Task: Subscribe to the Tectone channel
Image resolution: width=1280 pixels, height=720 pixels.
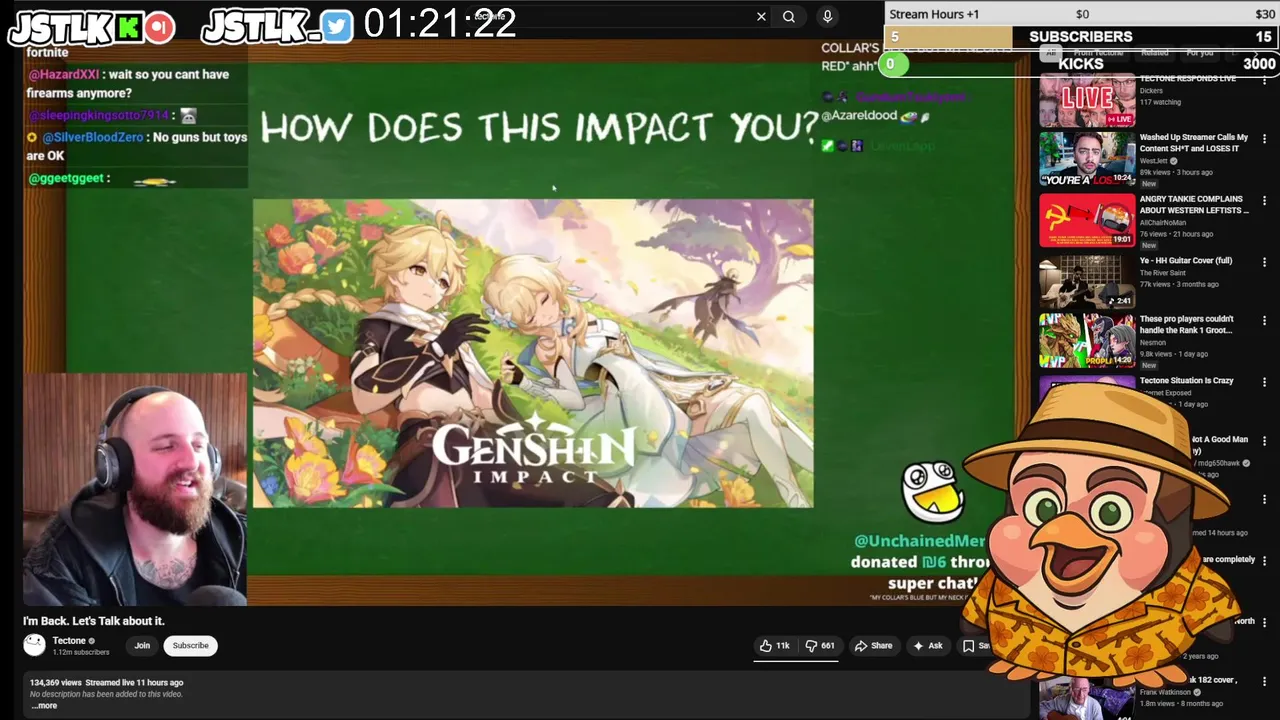Action: pyautogui.click(x=190, y=646)
